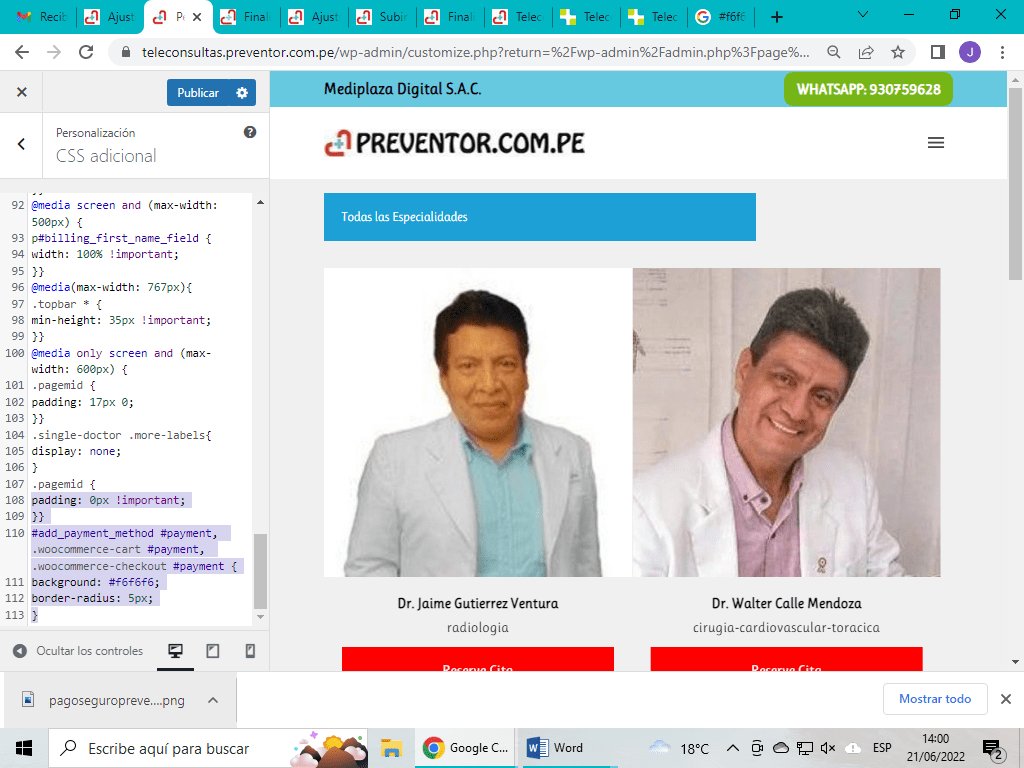Reserve appointment with Dr. Jaime Gutierrez

click(x=477, y=659)
